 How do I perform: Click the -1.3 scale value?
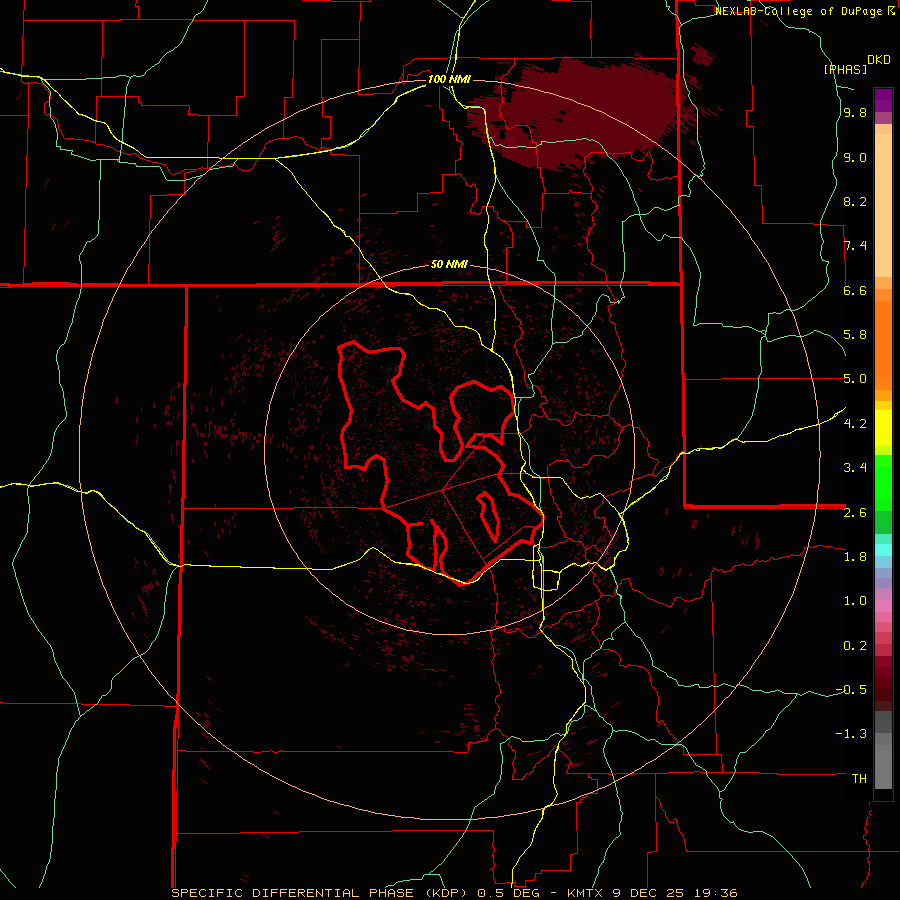point(851,734)
